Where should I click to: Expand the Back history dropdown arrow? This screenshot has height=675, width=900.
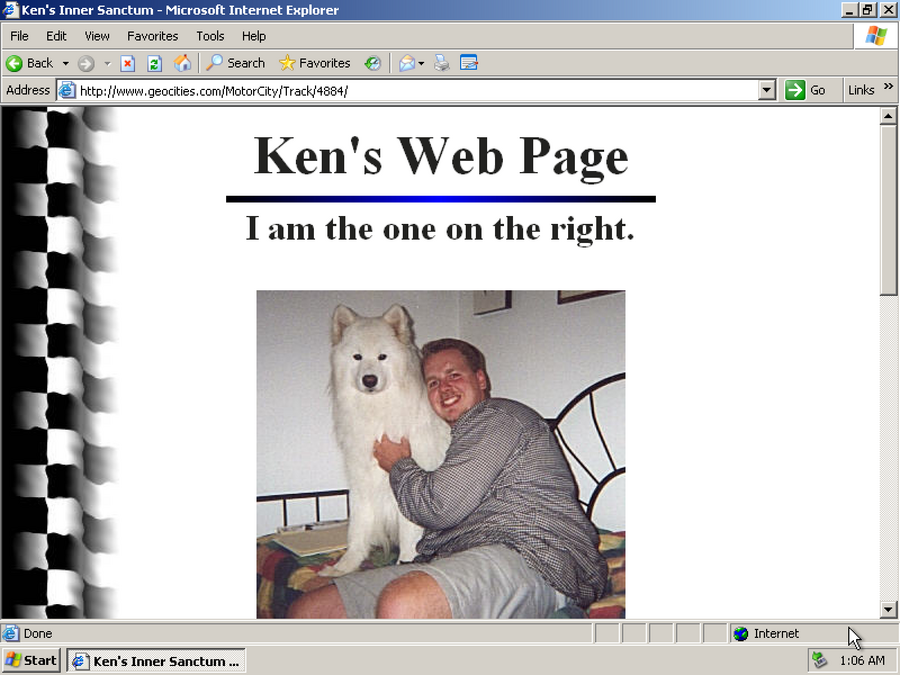pos(65,63)
